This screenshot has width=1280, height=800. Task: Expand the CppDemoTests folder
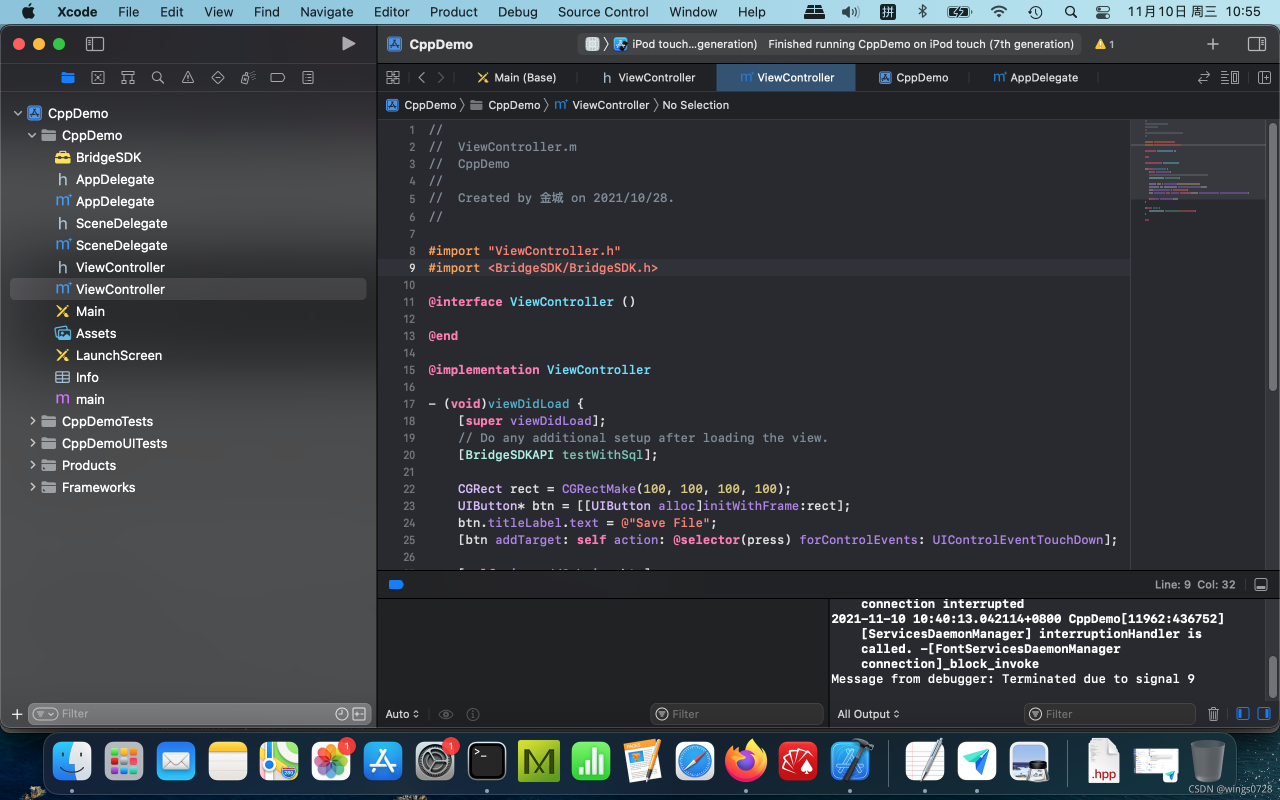click(x=33, y=421)
